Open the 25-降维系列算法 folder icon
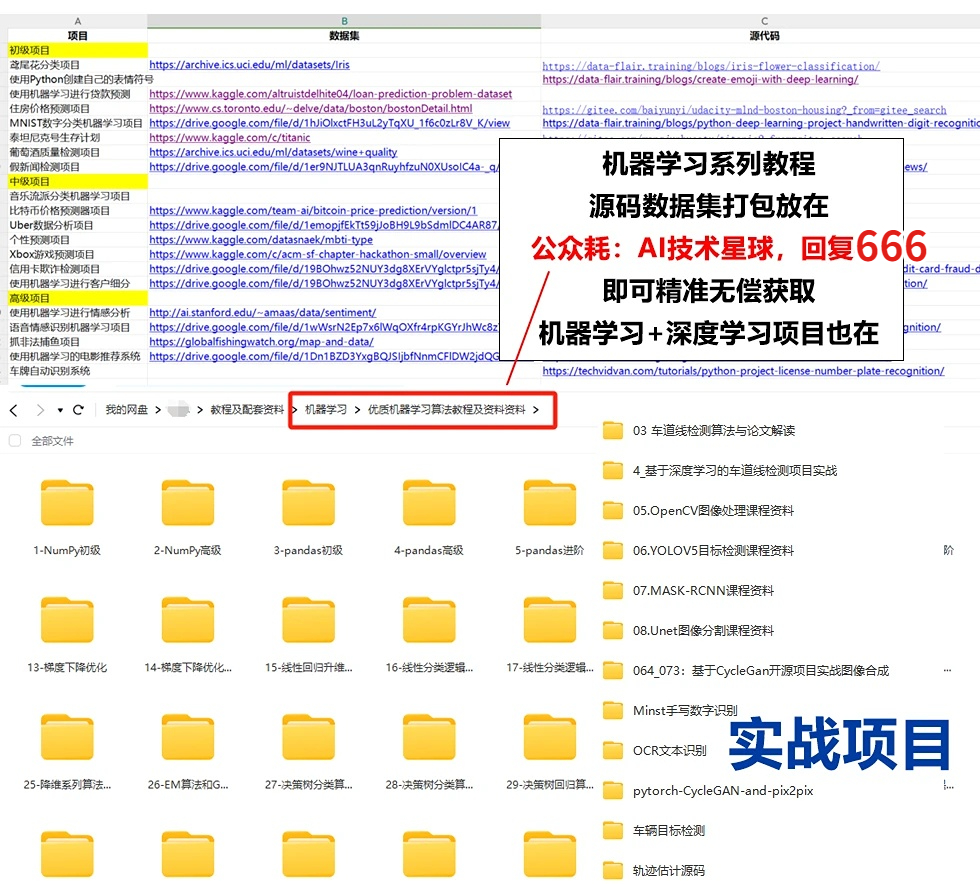Screen dimensions: 980x884 click(67, 736)
